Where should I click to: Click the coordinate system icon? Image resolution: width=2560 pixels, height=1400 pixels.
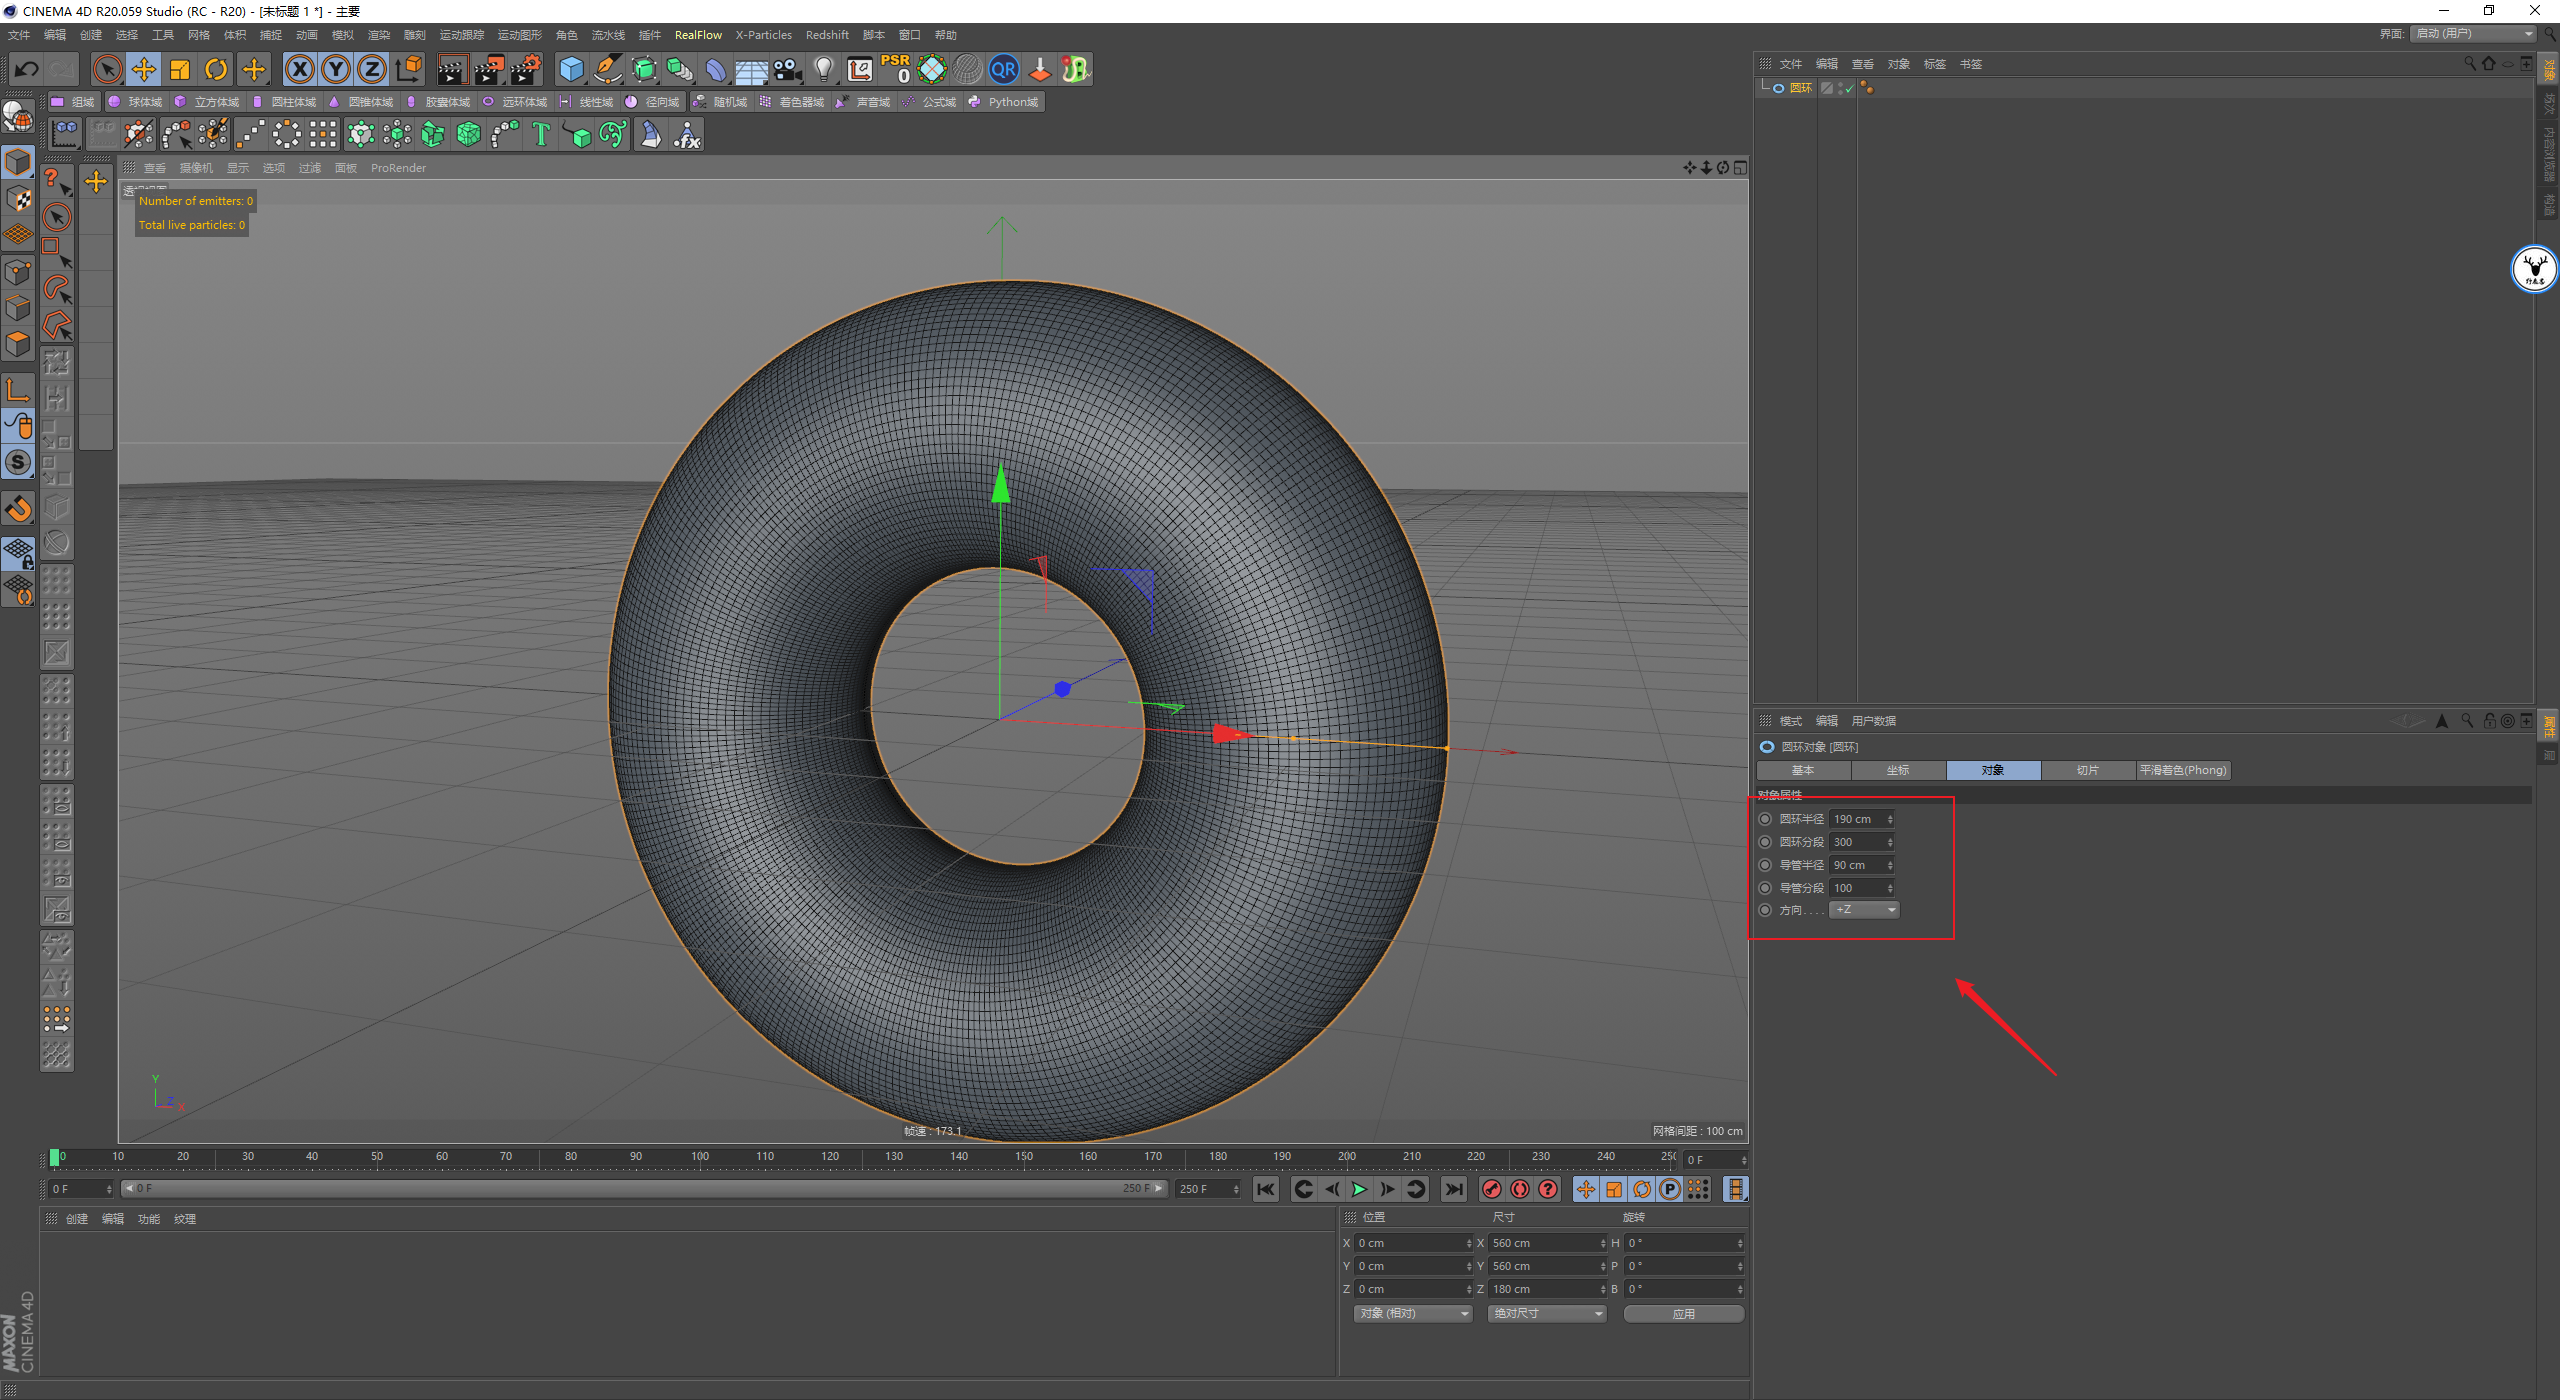(x=409, y=69)
